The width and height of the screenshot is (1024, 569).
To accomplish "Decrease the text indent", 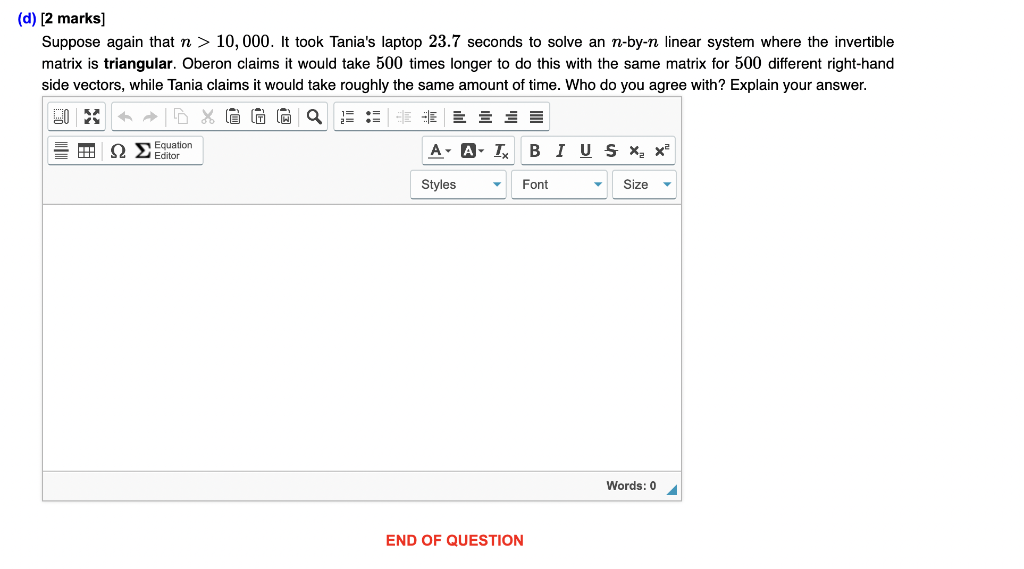I will coord(404,117).
